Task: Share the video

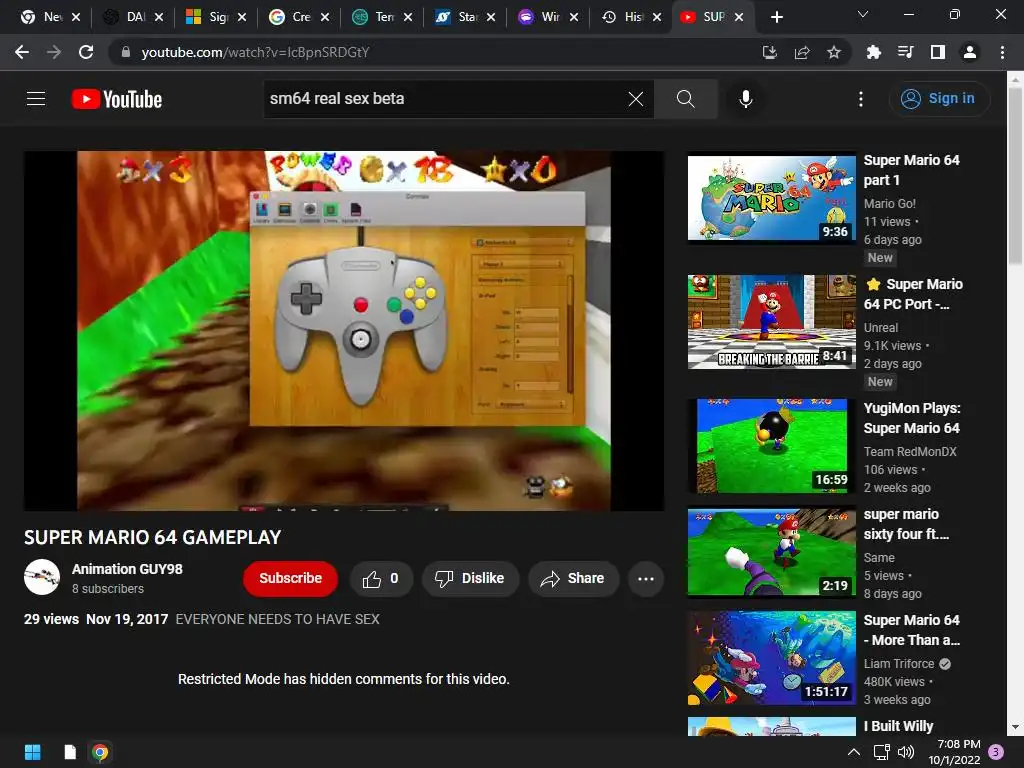Action: [573, 579]
